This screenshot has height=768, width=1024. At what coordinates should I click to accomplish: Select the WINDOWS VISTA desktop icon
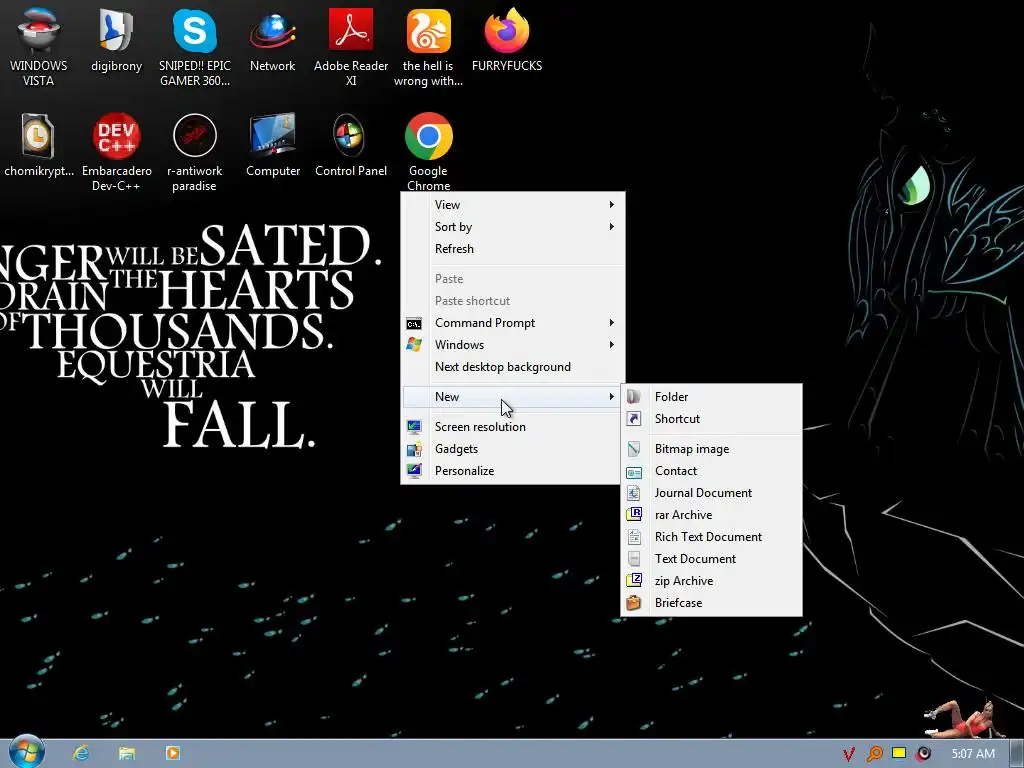38,47
